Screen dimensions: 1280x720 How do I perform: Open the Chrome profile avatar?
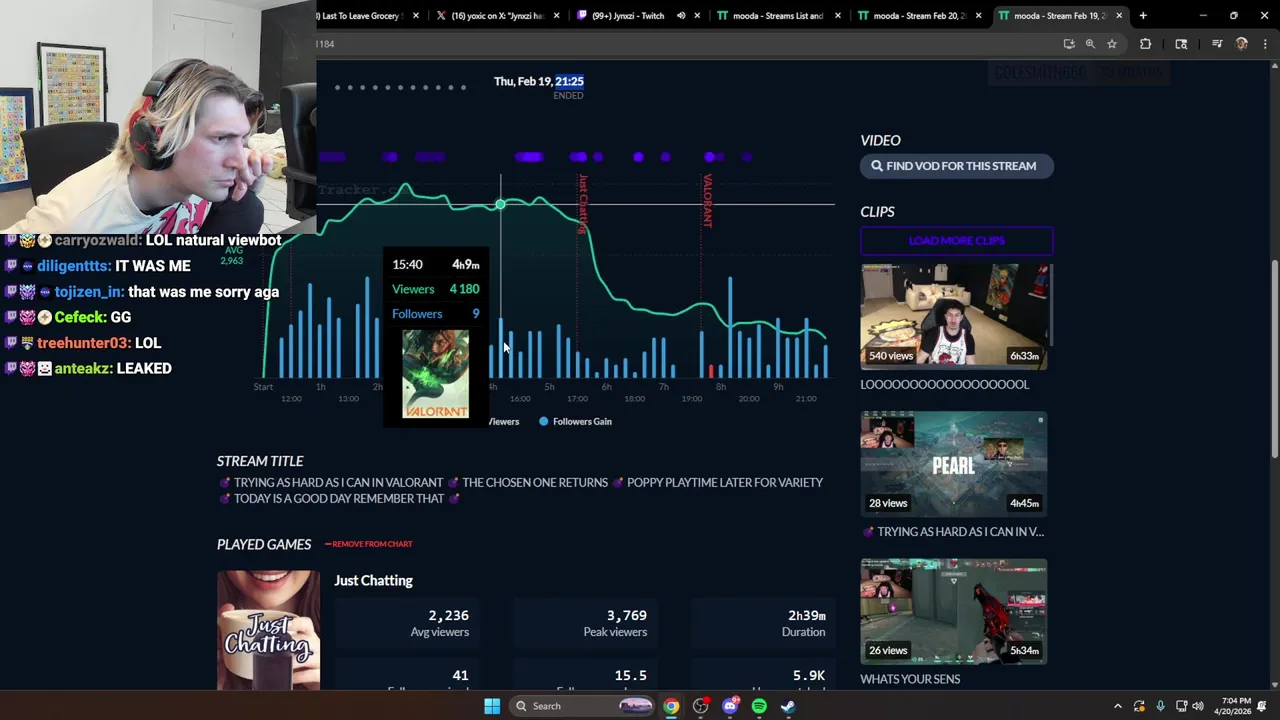click(1242, 44)
